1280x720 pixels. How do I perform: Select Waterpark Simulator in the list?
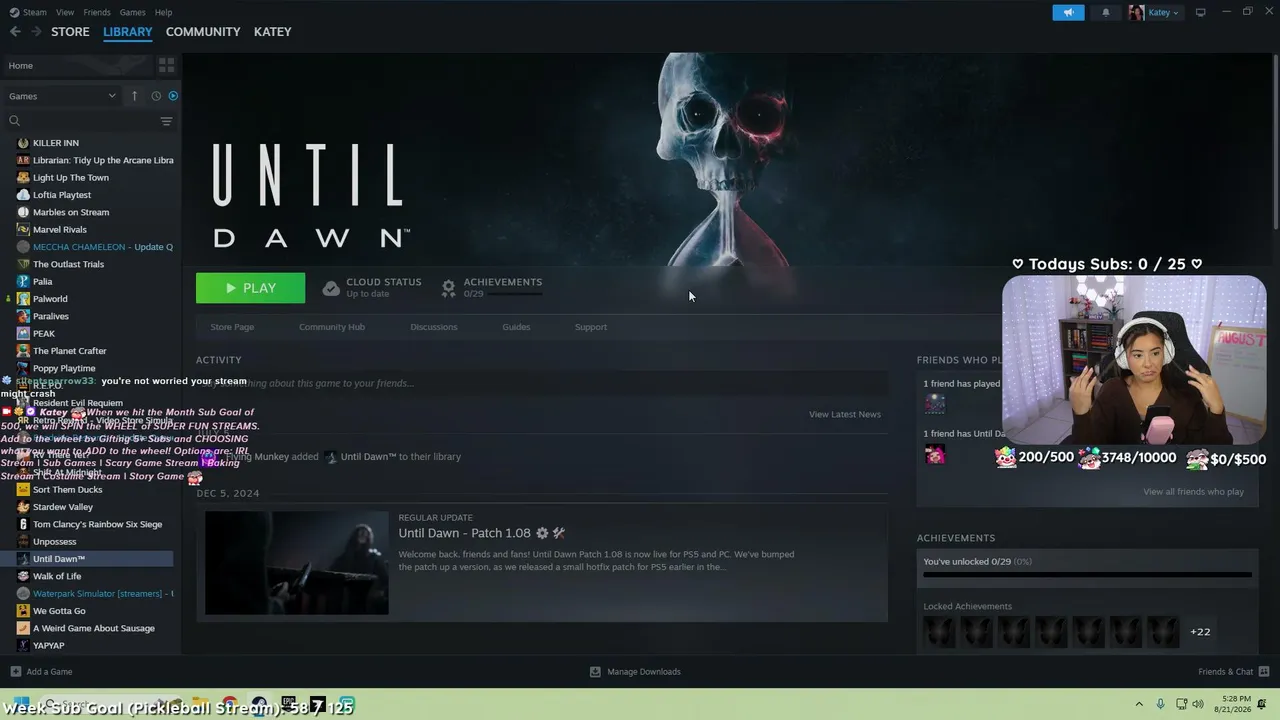[103, 594]
